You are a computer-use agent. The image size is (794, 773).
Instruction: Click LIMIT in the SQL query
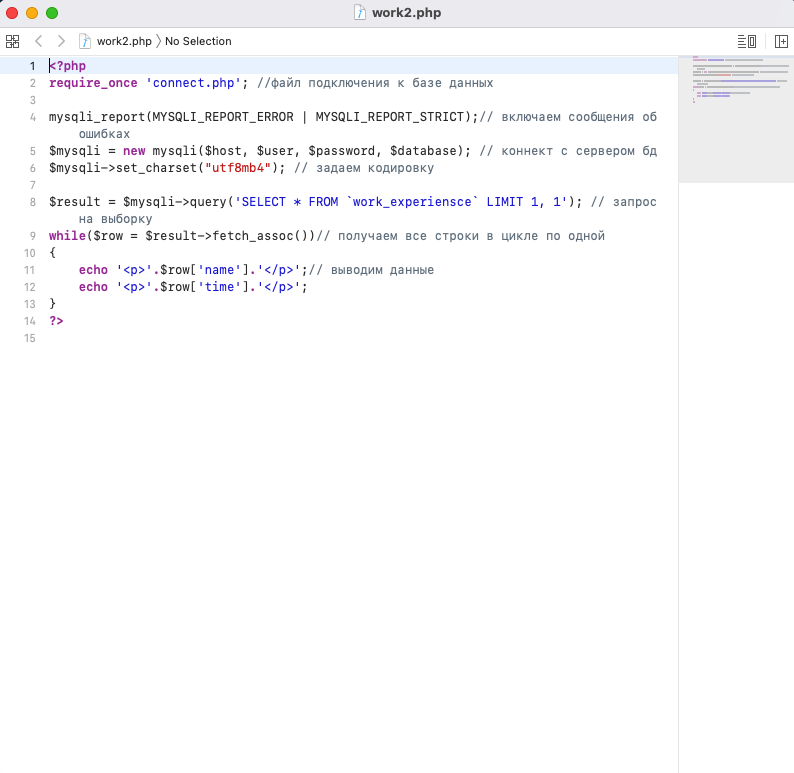505,202
